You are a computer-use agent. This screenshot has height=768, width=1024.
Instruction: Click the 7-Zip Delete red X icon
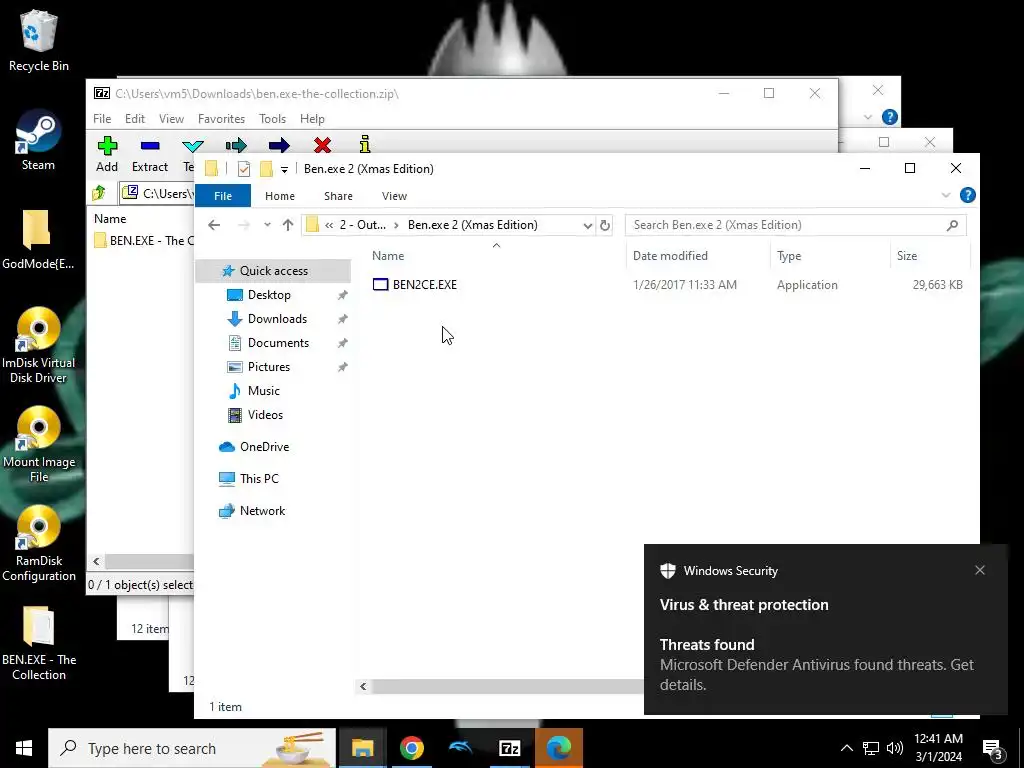point(322,145)
